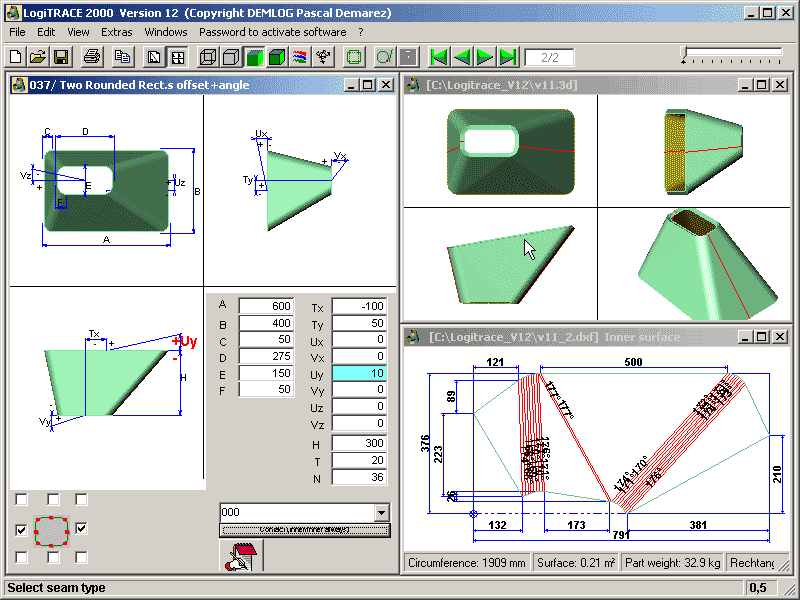Switch to wireframe cube display

point(208,57)
